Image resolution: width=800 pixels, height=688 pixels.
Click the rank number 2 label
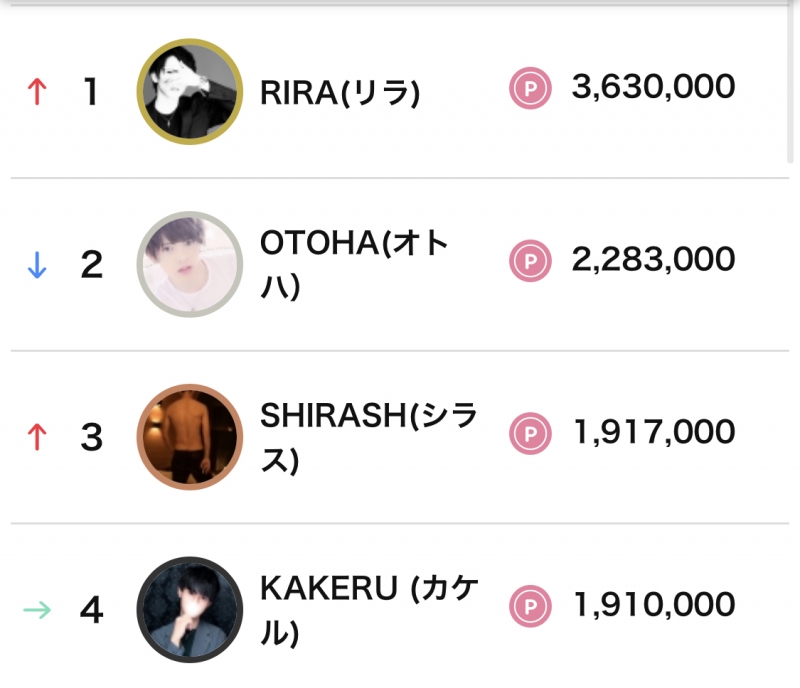(x=92, y=262)
